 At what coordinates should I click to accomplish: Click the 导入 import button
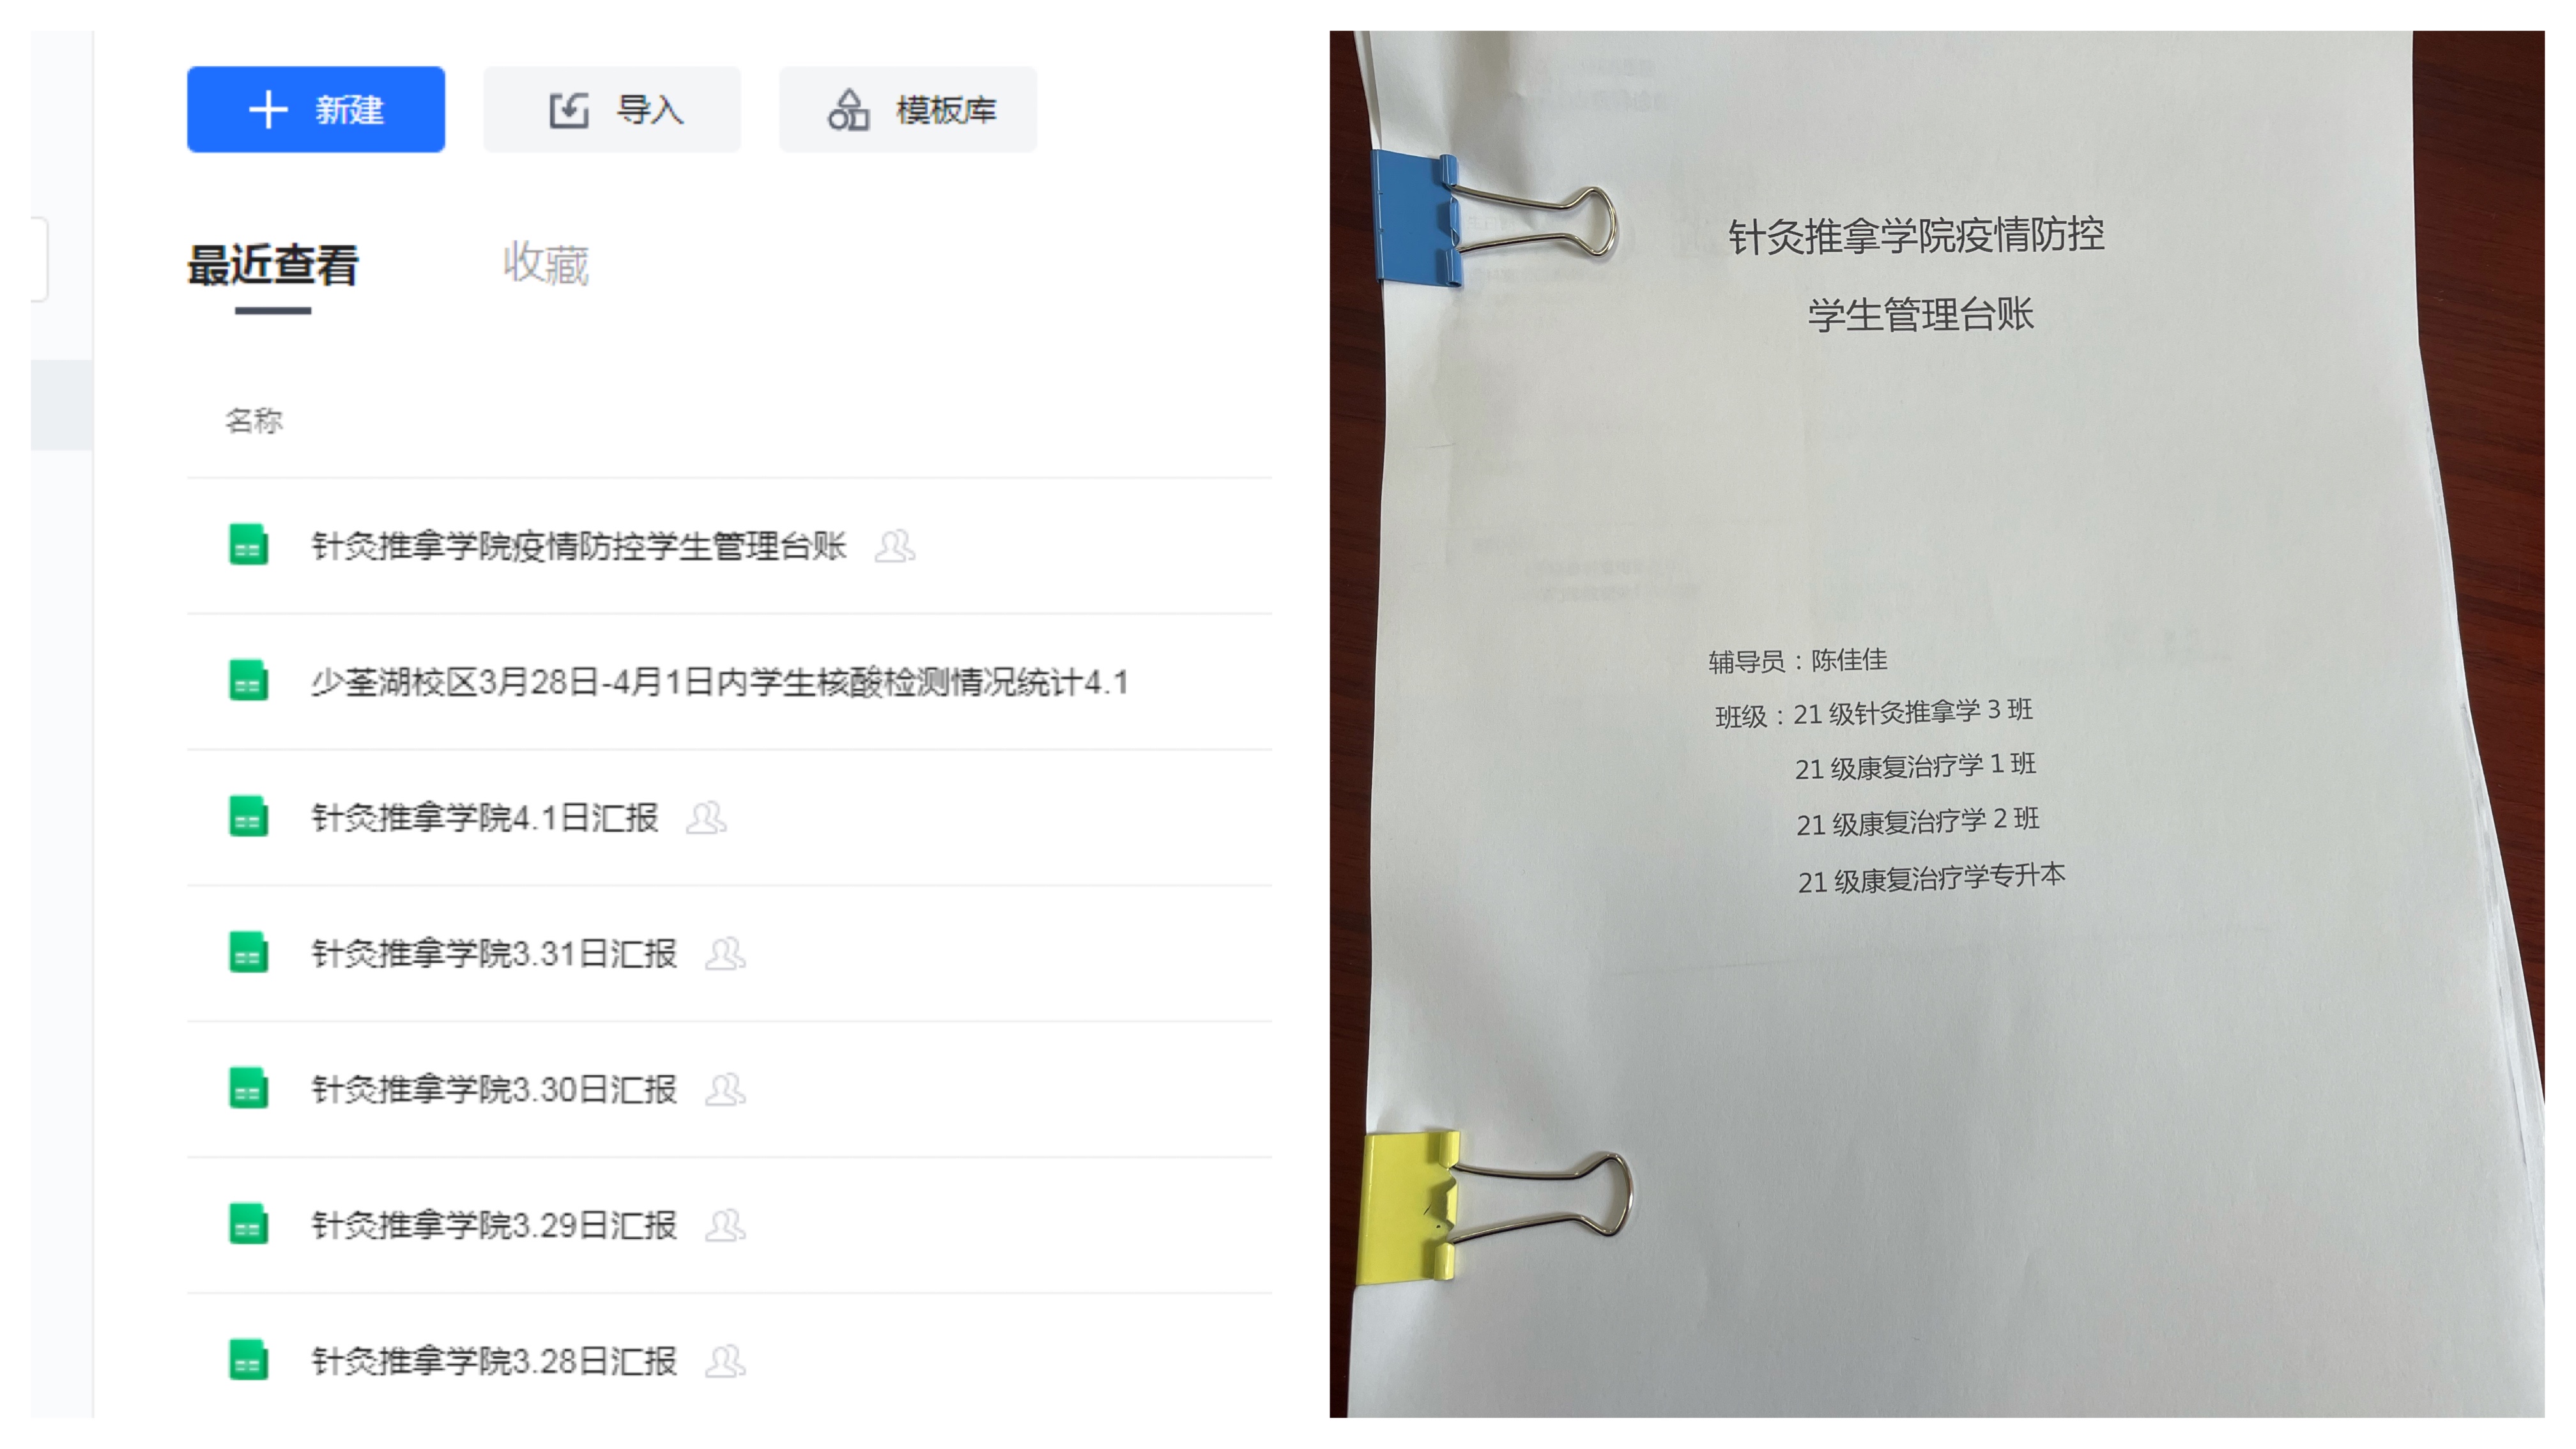point(612,109)
